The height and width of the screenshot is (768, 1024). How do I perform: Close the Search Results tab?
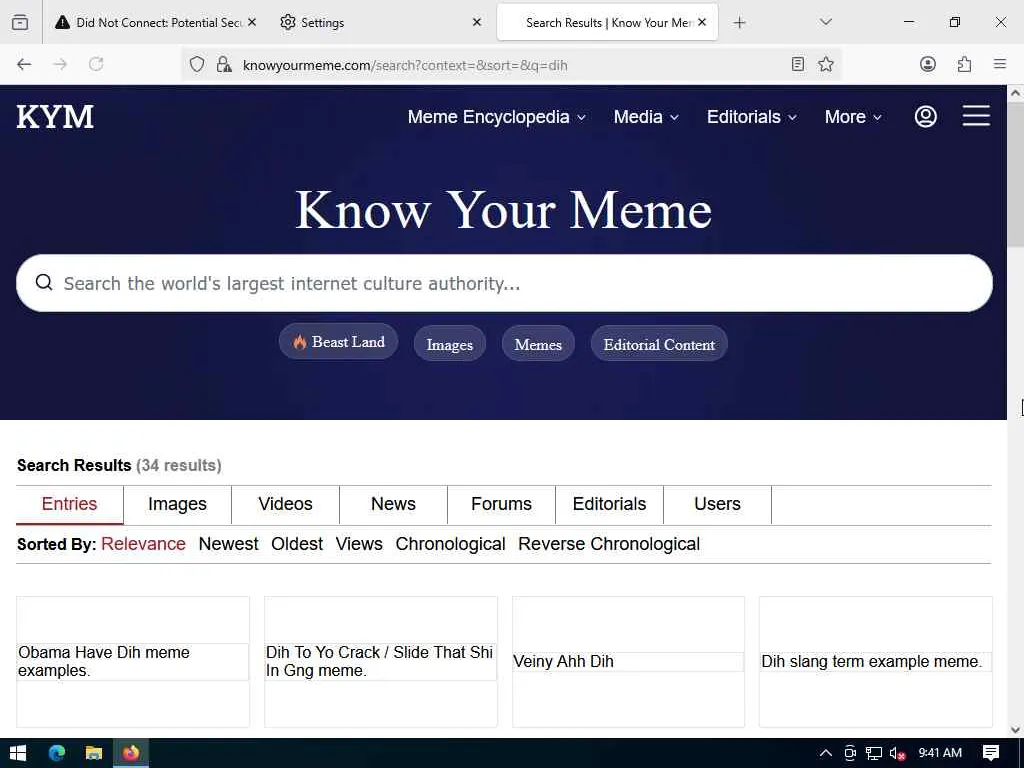point(702,22)
